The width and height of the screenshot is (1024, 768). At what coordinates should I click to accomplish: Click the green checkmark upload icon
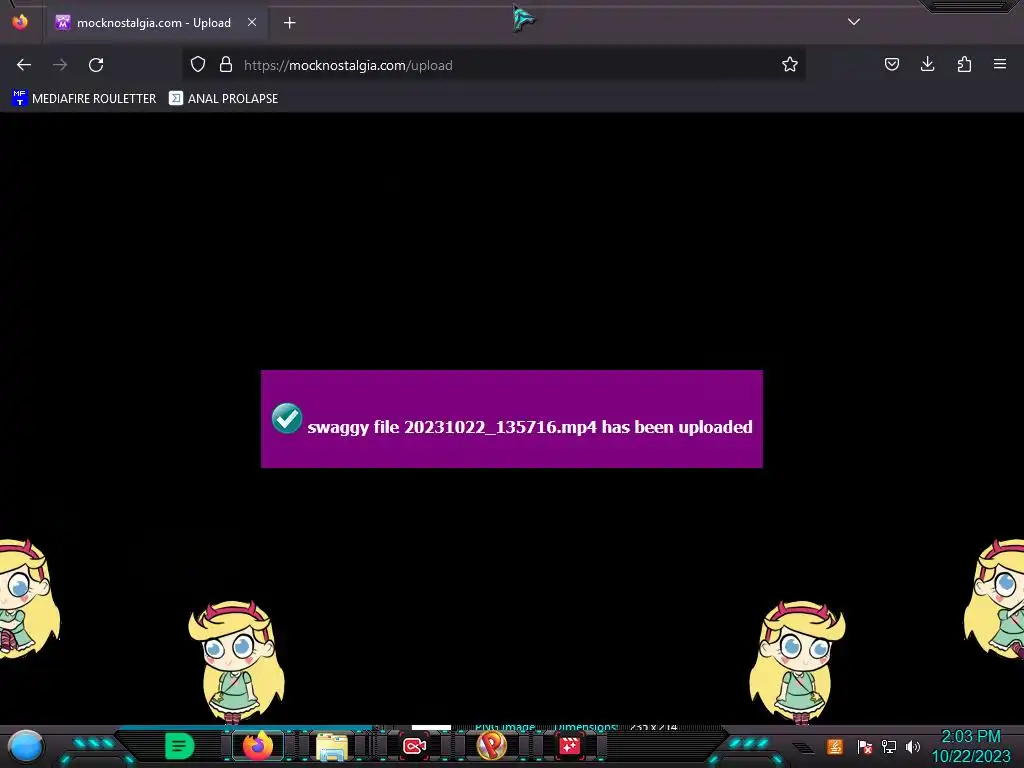pyautogui.click(x=287, y=419)
